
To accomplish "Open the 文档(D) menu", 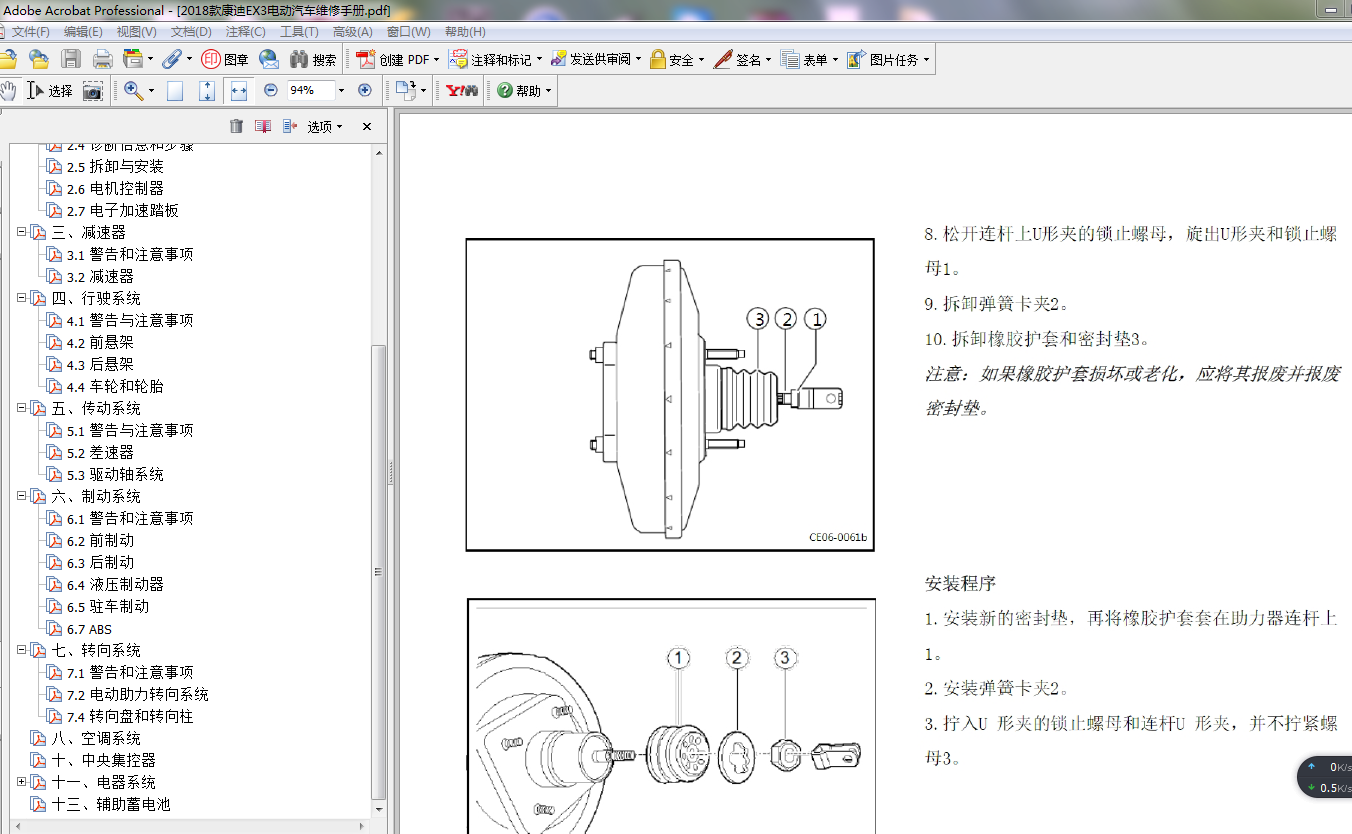I will [191, 32].
